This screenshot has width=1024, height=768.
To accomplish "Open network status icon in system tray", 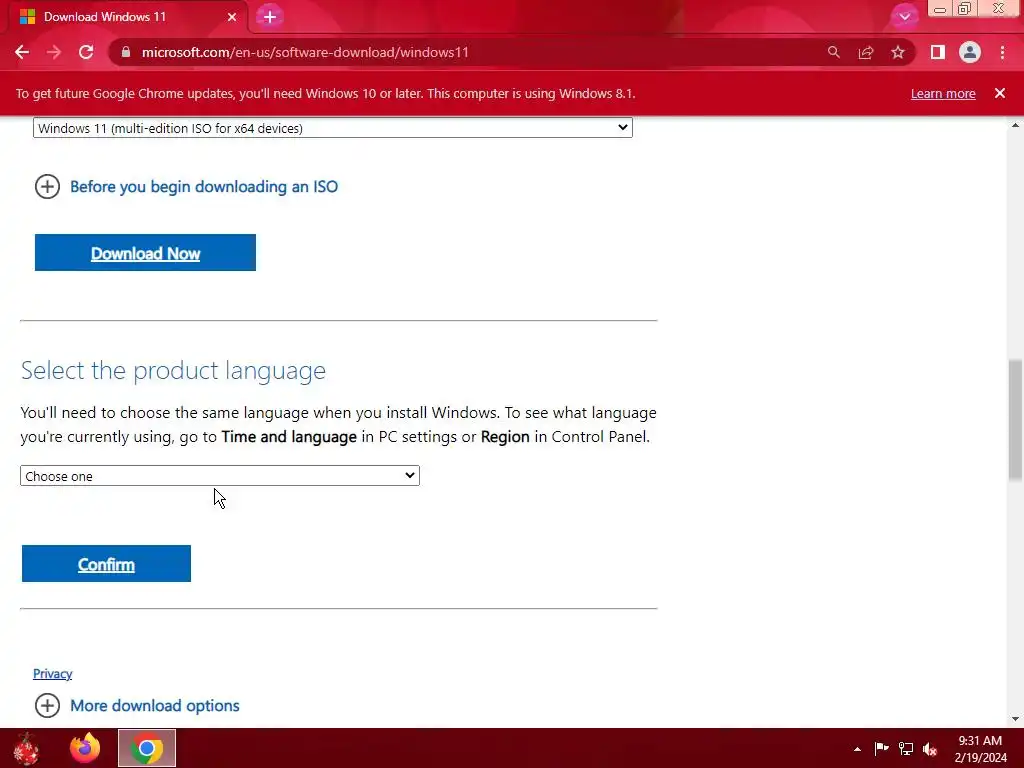I will (x=906, y=748).
